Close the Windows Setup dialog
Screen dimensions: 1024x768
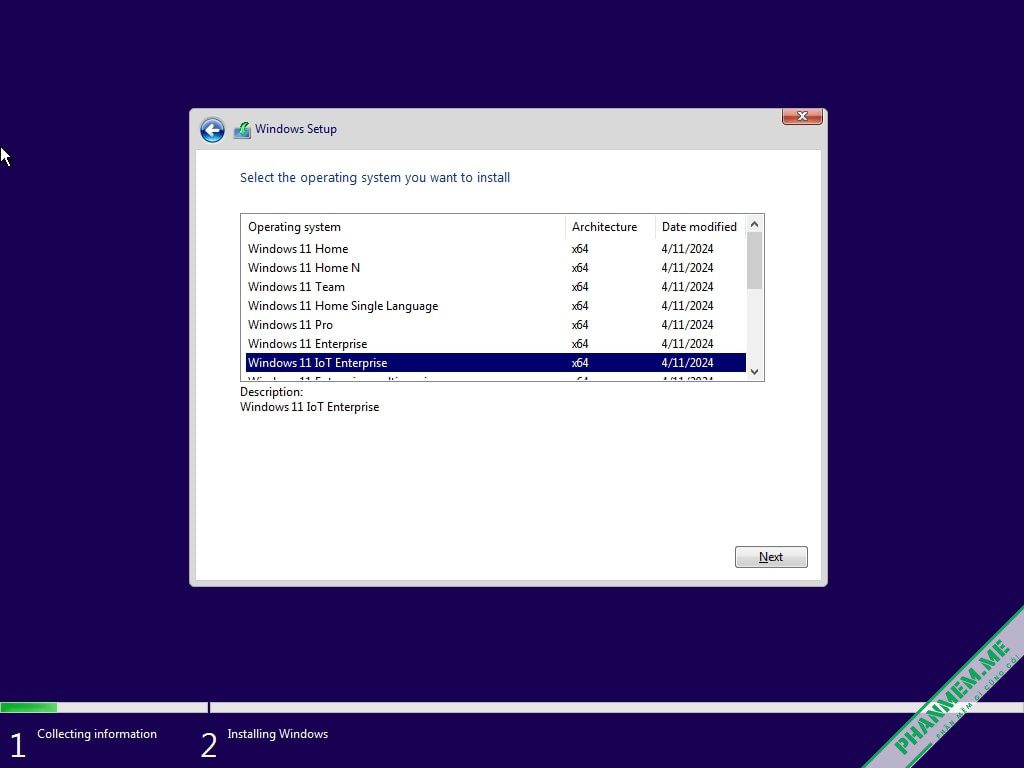pyautogui.click(x=802, y=116)
